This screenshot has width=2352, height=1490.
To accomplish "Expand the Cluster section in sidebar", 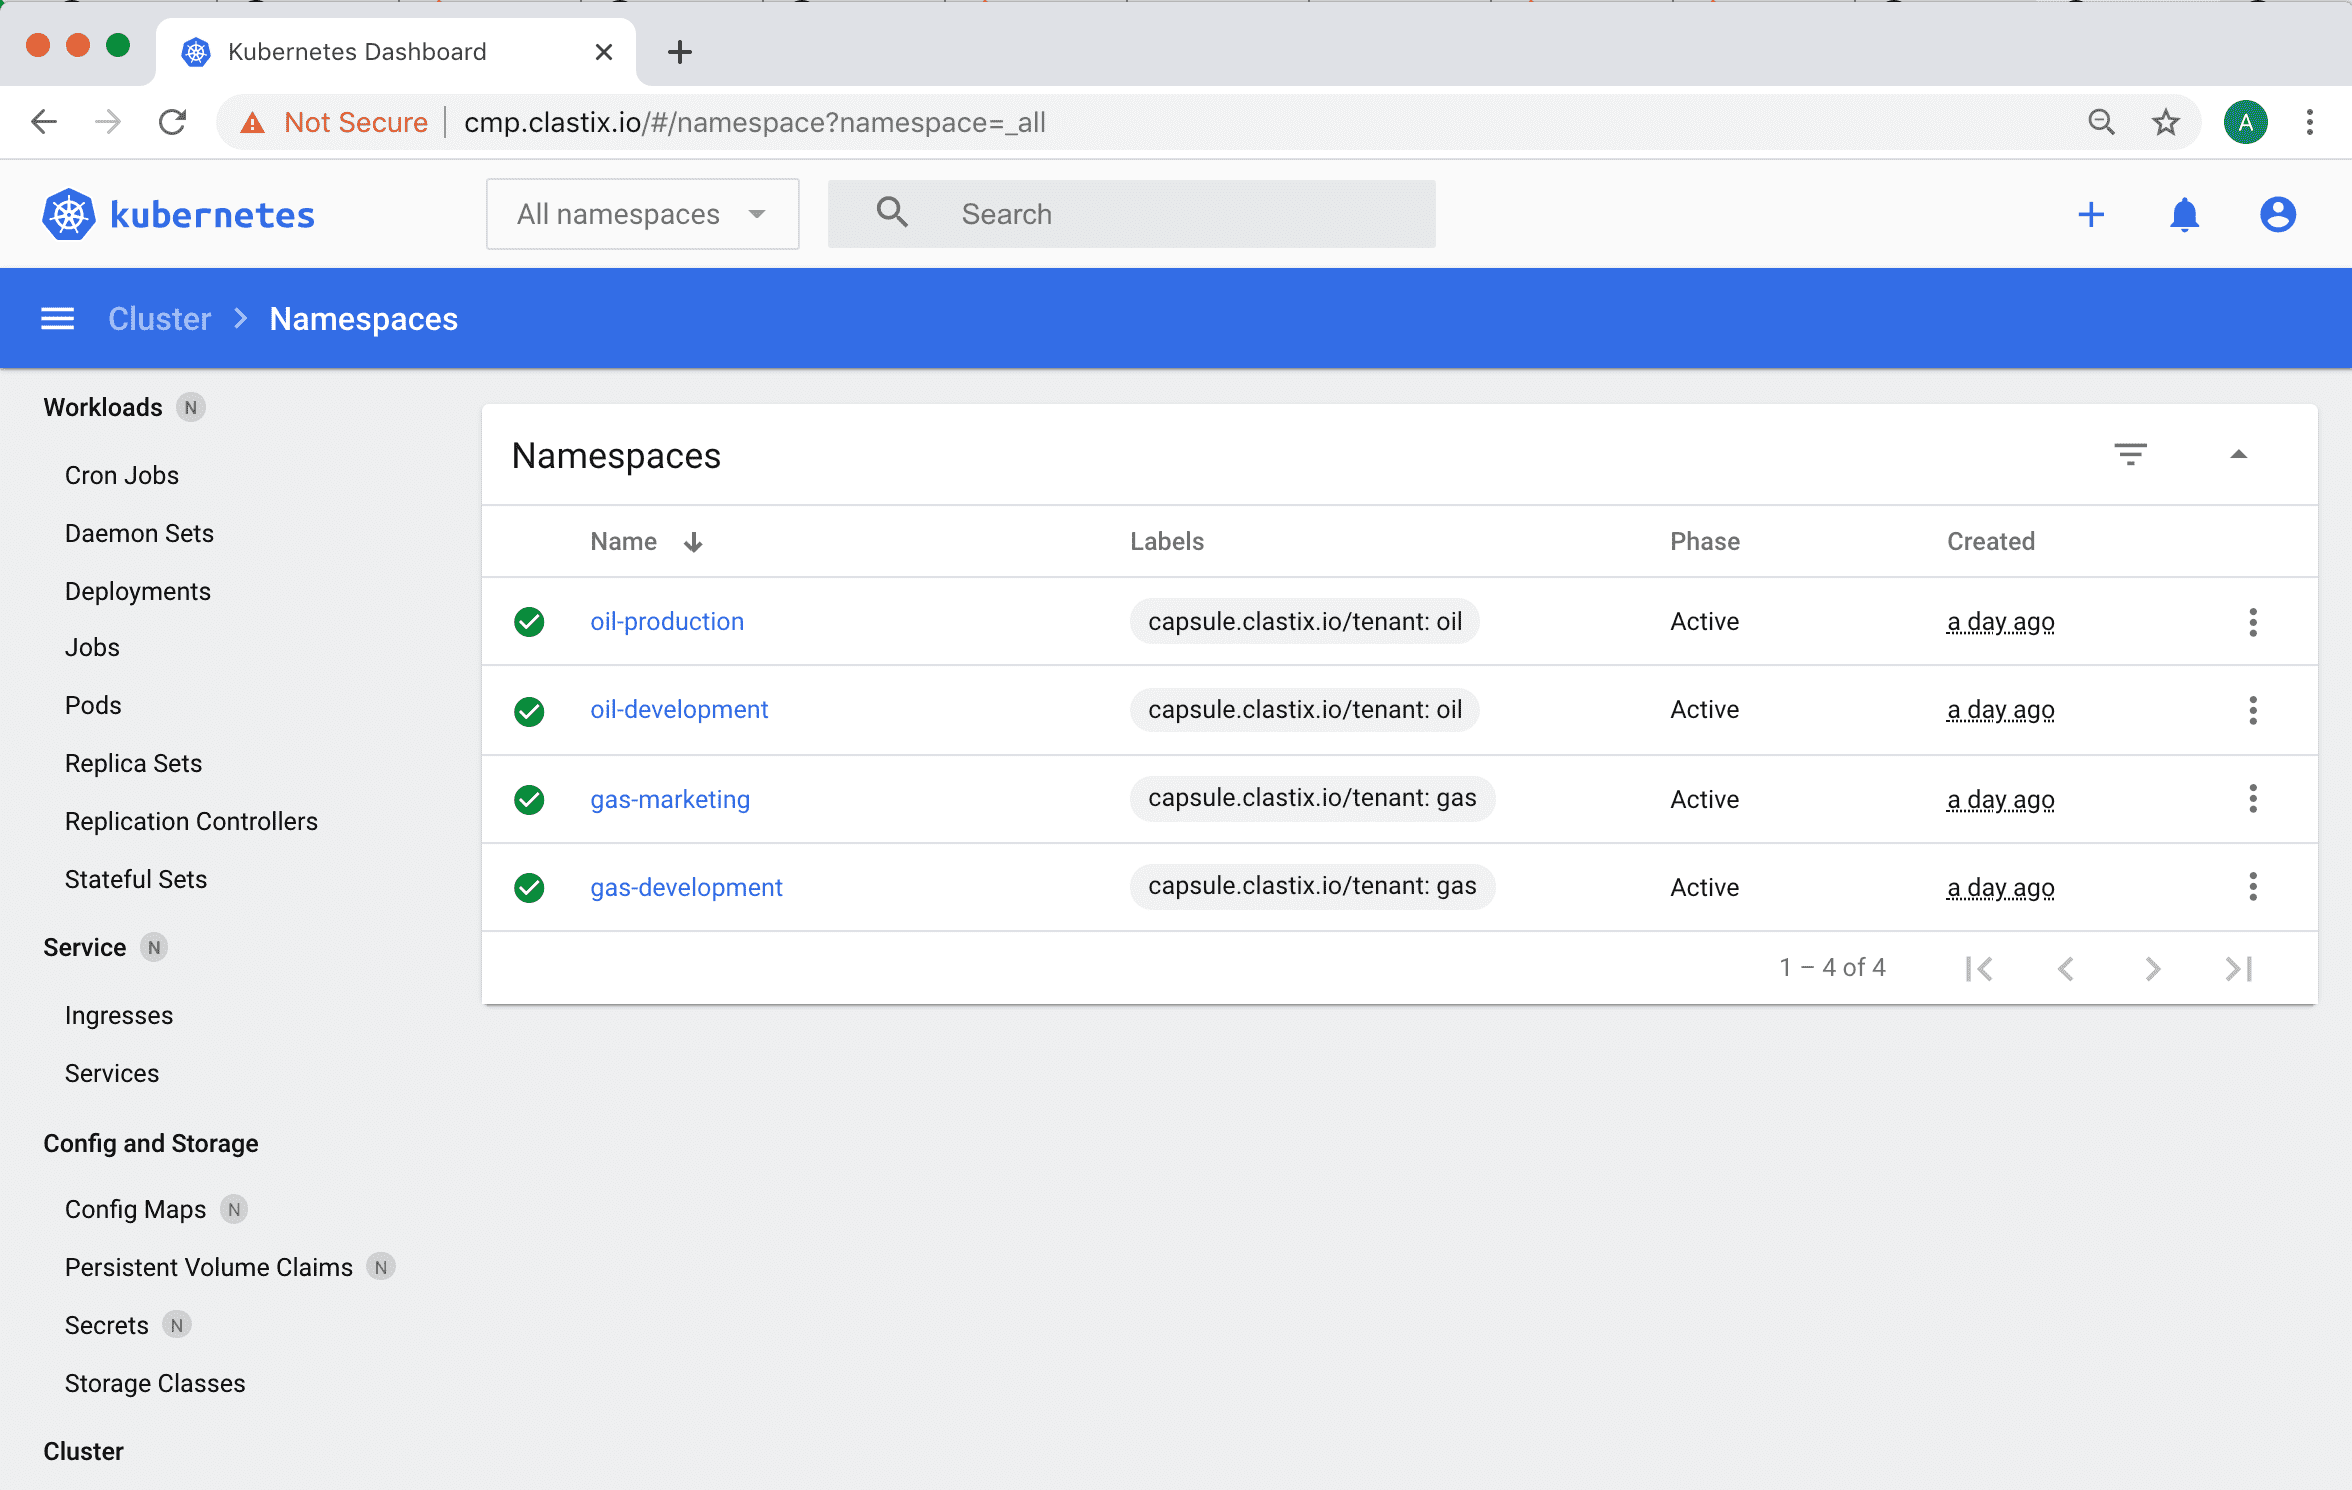I will tap(86, 1451).
